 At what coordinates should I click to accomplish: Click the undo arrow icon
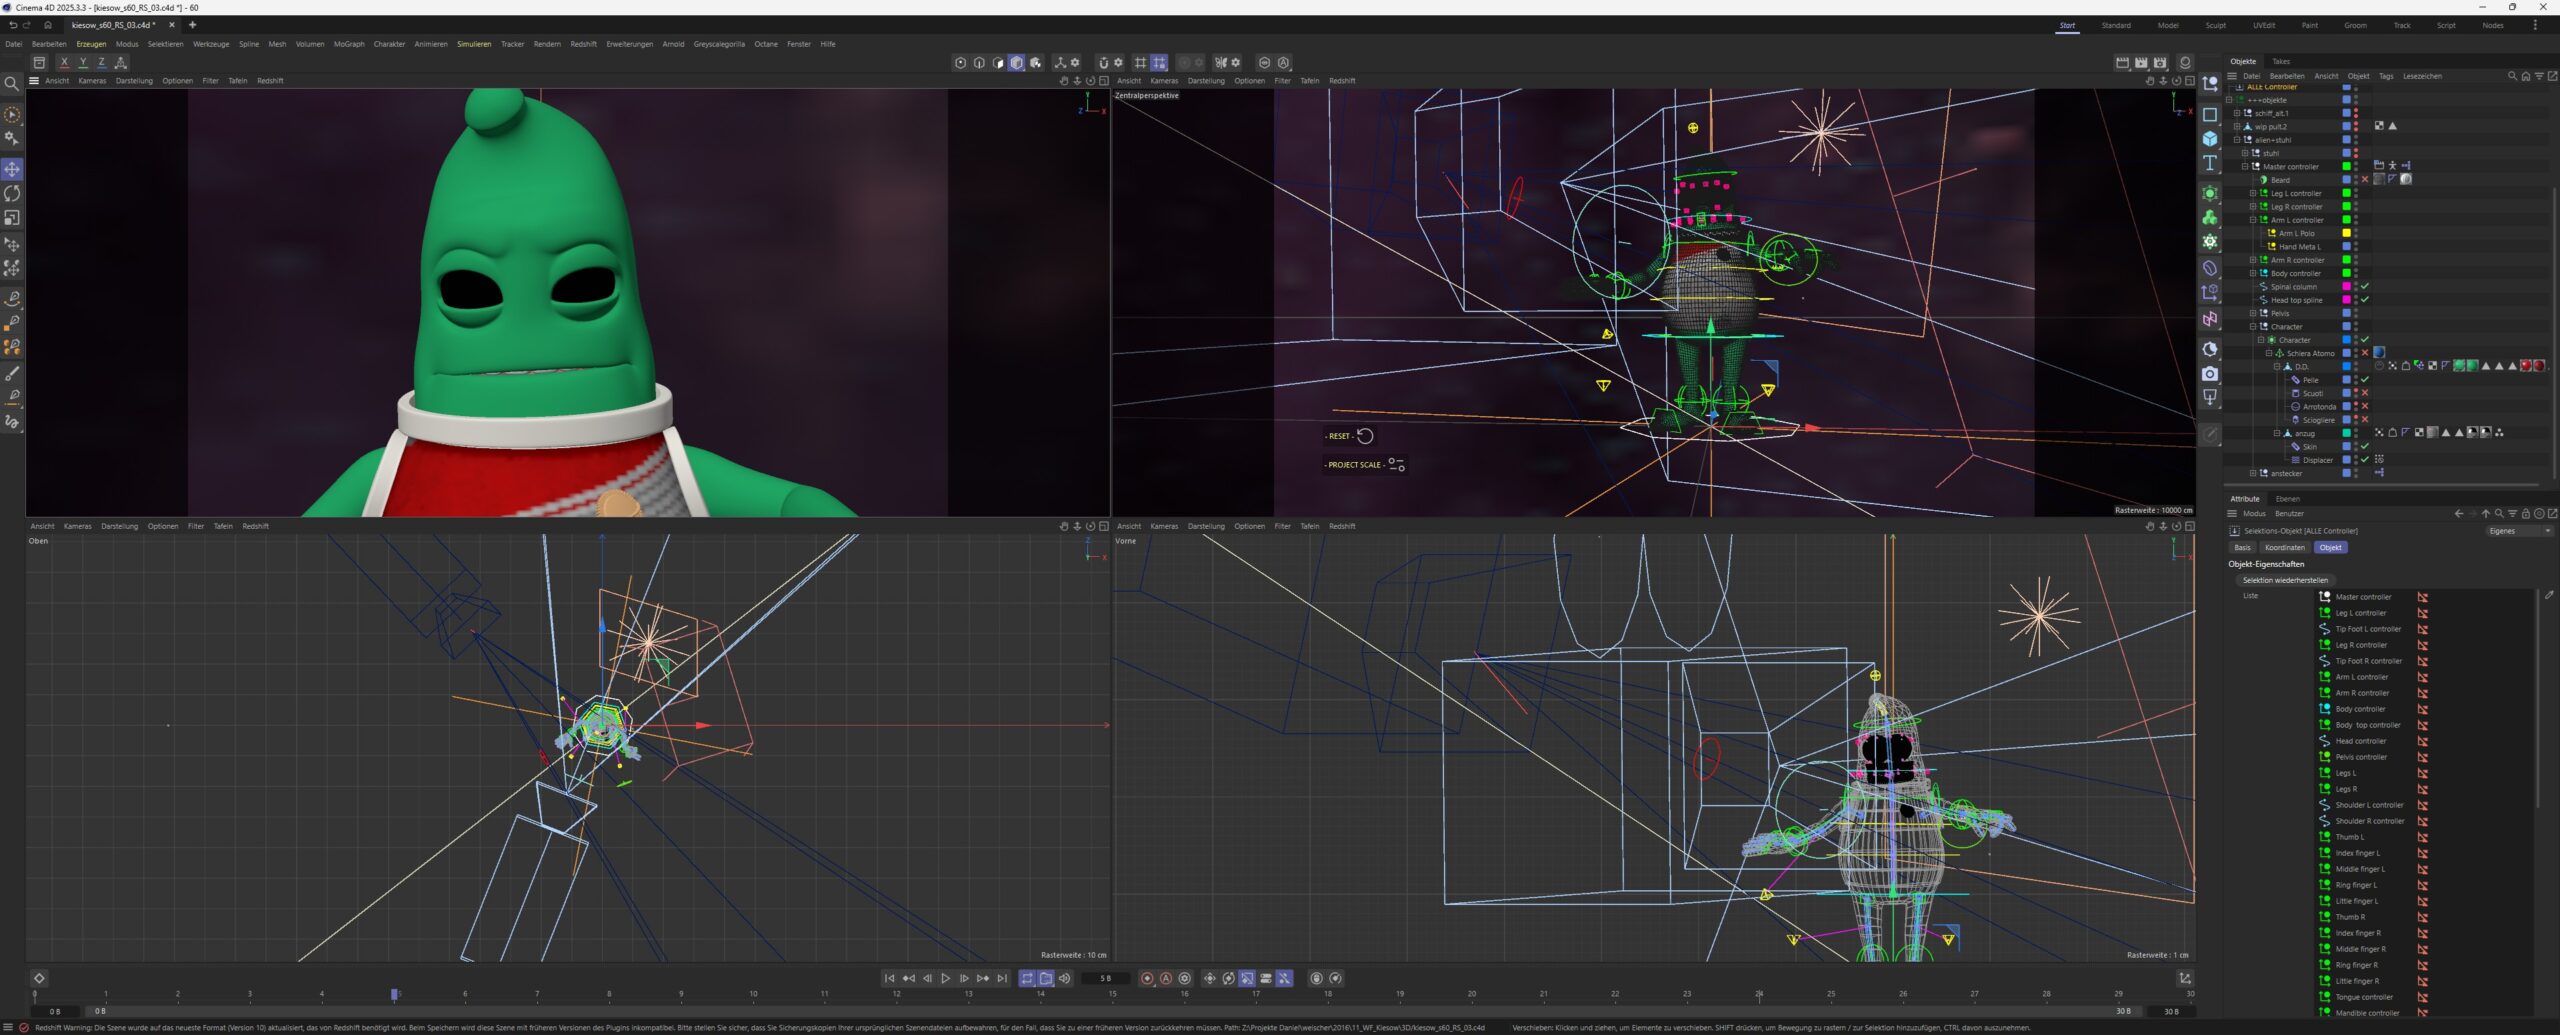click(12, 25)
